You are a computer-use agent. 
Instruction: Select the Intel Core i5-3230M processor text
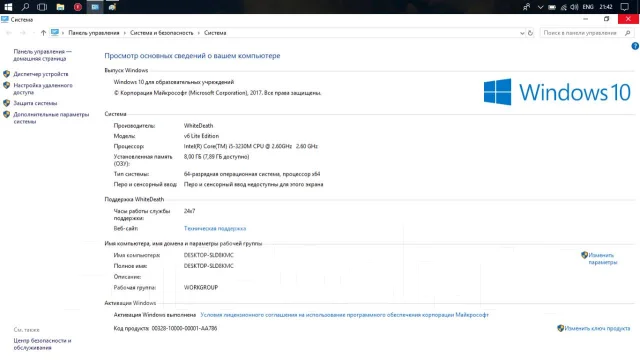pyautogui.click(x=251, y=146)
